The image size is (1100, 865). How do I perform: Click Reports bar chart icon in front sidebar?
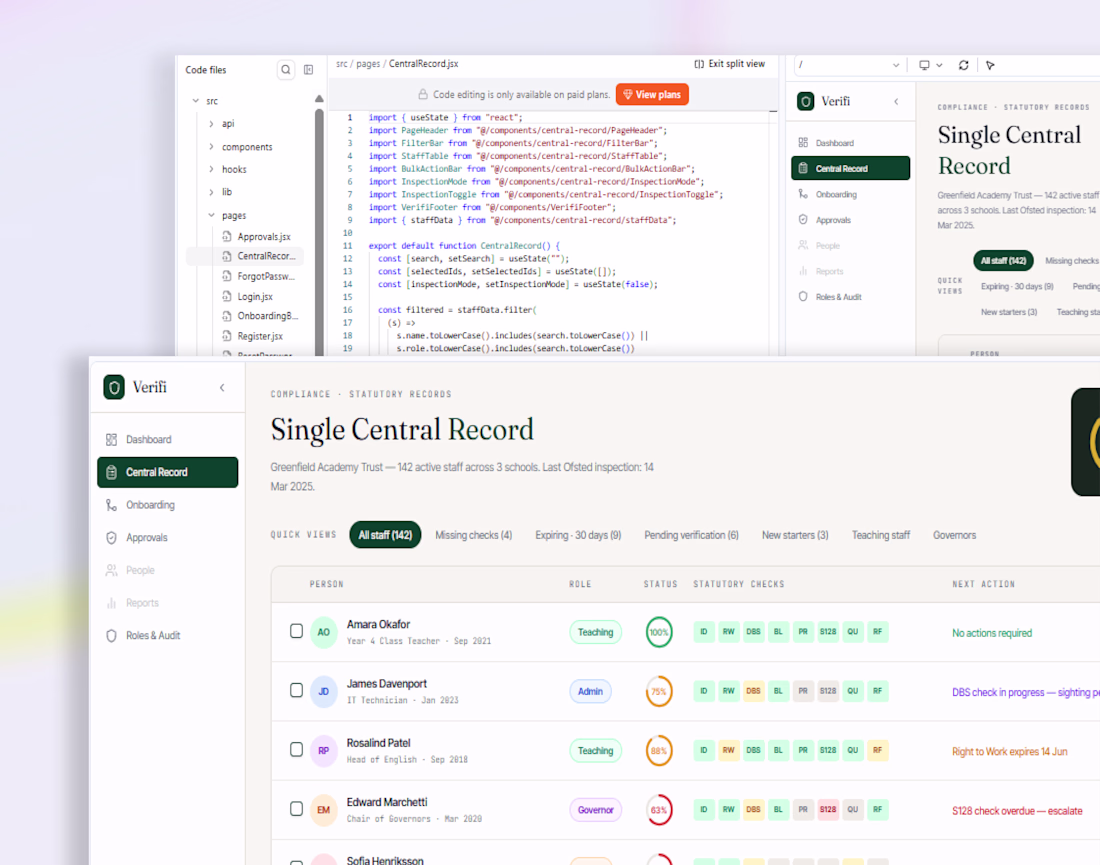click(x=112, y=603)
